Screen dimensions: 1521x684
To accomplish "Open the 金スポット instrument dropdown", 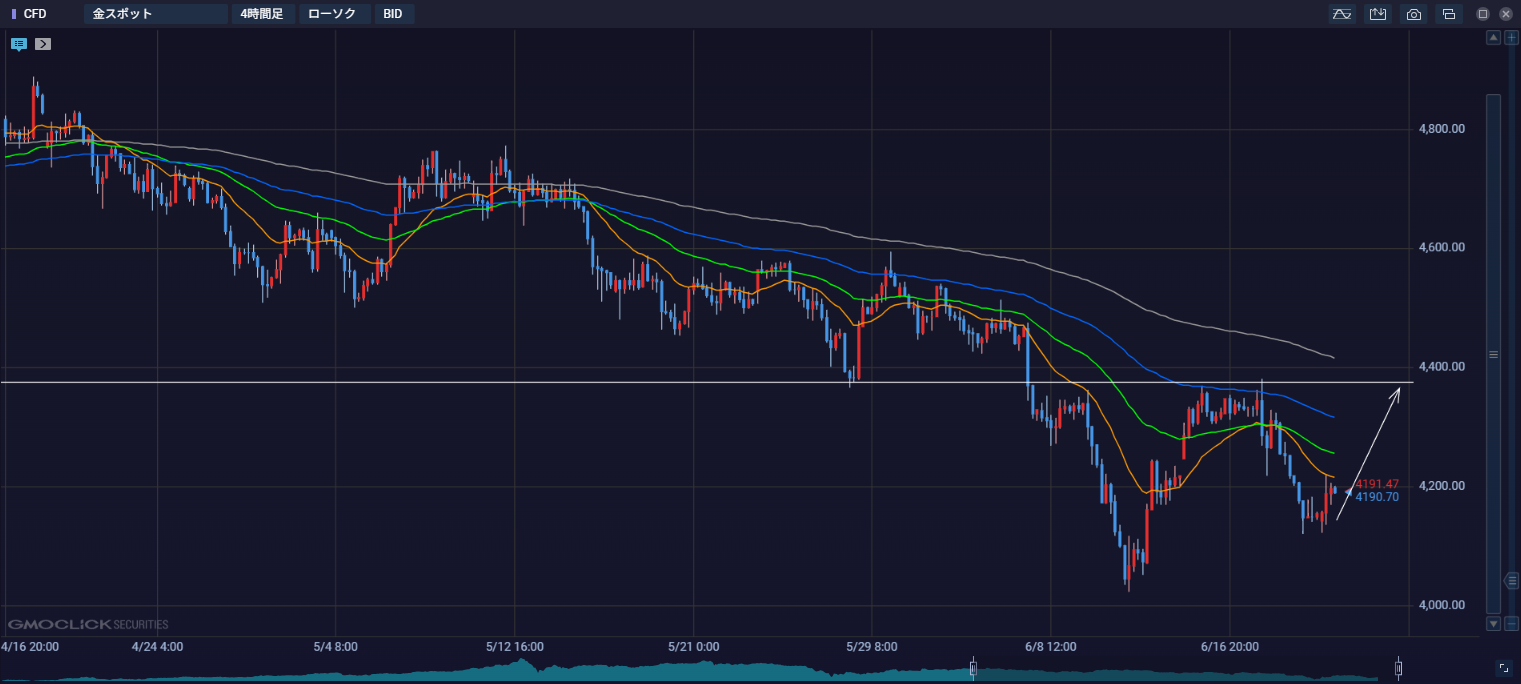I will (x=156, y=14).
